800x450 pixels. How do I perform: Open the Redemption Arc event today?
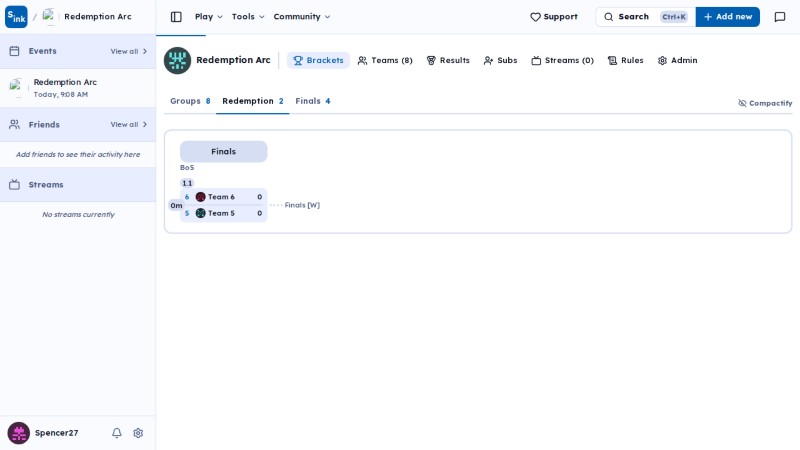(78, 88)
